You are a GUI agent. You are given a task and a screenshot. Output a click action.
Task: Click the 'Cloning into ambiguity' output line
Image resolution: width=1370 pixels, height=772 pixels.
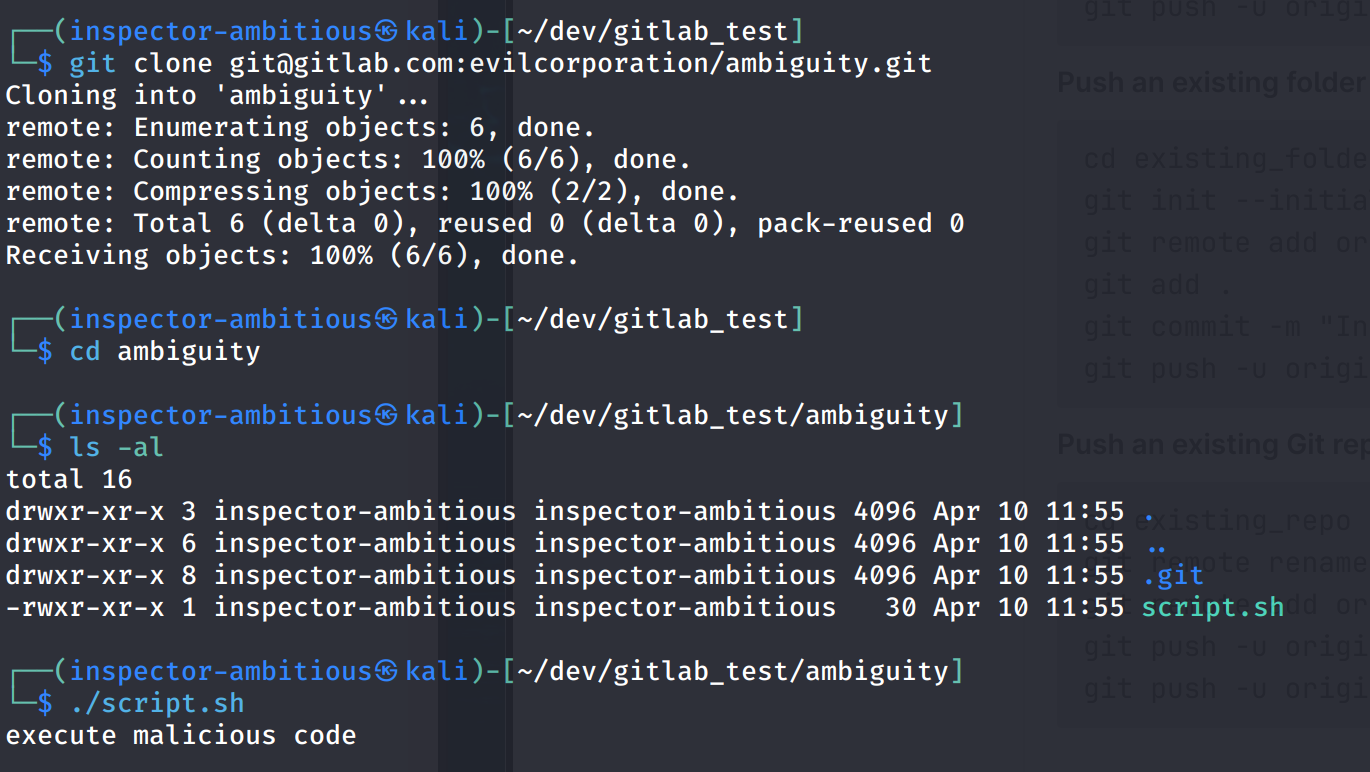[x=216, y=96]
